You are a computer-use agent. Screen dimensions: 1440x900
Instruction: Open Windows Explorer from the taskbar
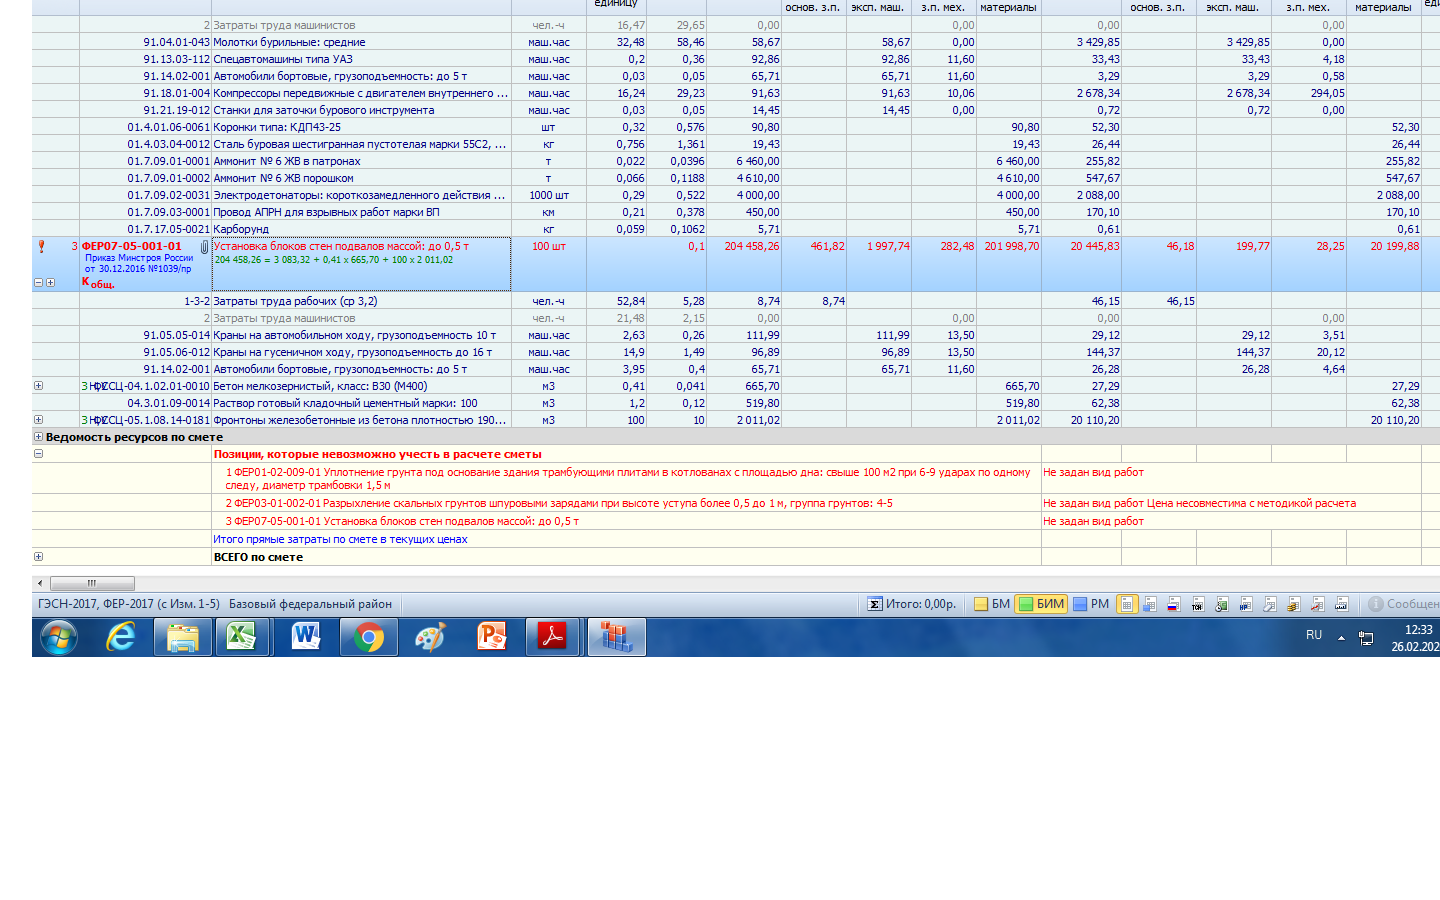click(x=183, y=637)
